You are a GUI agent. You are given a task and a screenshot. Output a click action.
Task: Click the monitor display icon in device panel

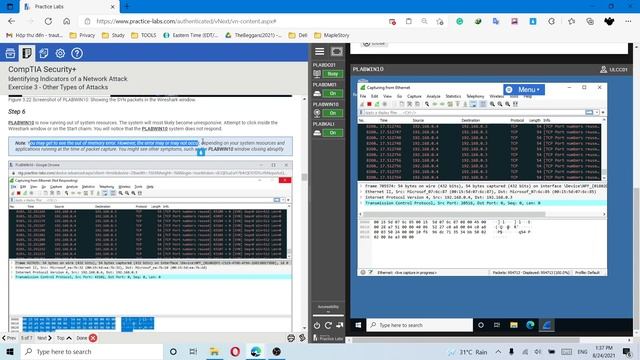click(x=337, y=51)
